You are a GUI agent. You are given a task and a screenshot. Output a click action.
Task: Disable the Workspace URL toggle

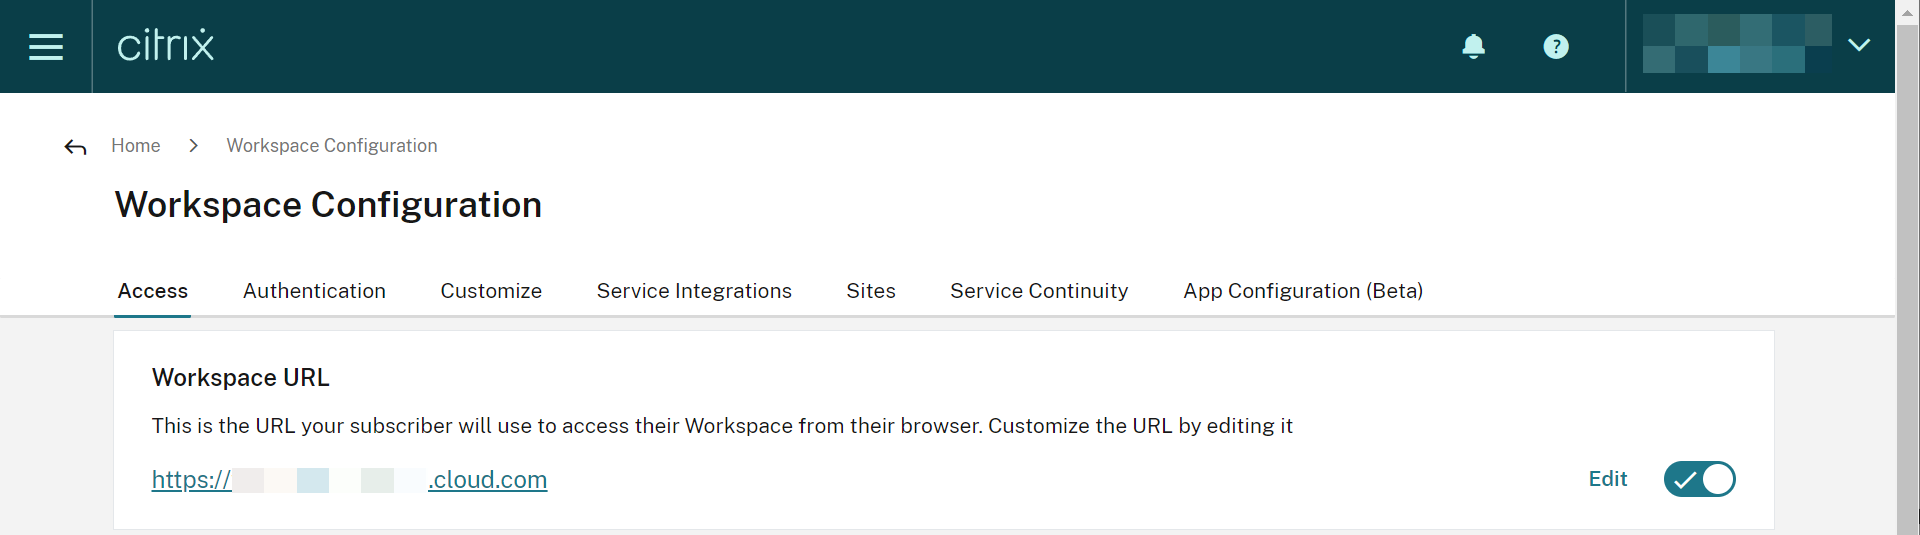pos(1699,479)
